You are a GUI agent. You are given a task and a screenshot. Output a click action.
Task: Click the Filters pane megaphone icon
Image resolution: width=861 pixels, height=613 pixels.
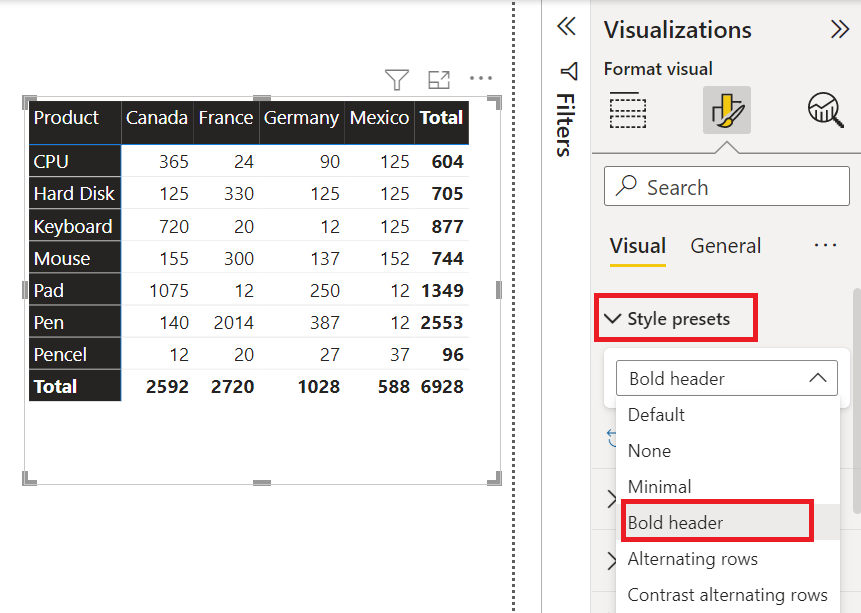568,71
